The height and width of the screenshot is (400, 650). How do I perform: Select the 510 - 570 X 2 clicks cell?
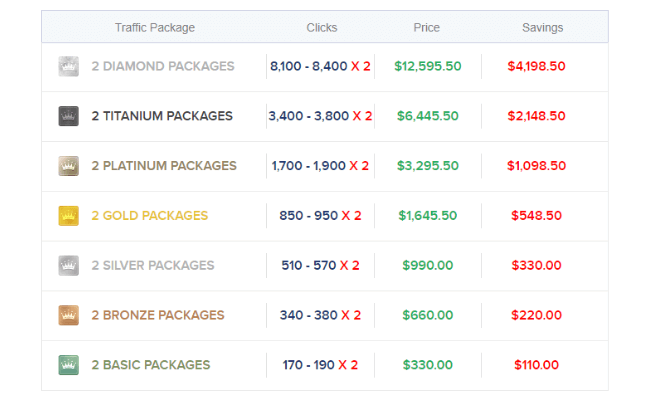(x=320, y=265)
